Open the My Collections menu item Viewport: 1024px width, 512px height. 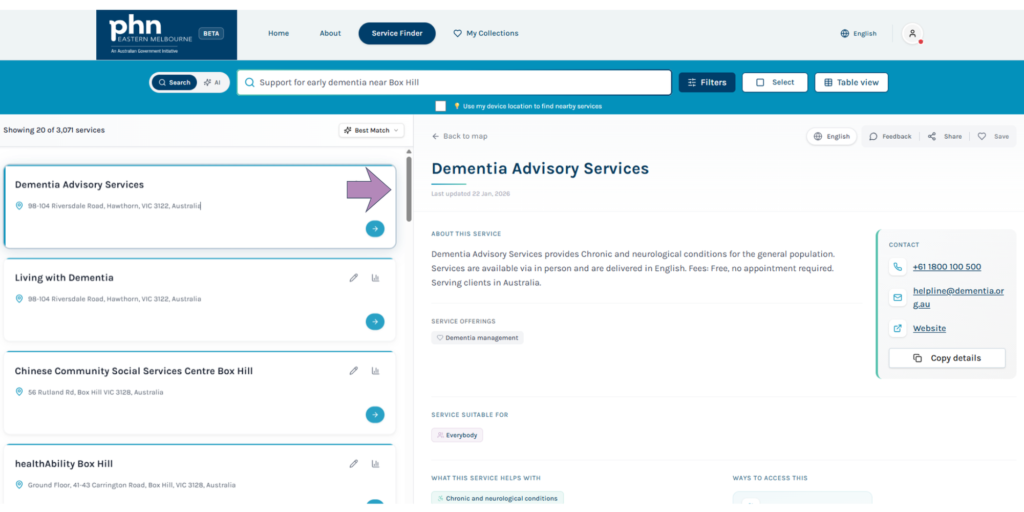coord(486,34)
